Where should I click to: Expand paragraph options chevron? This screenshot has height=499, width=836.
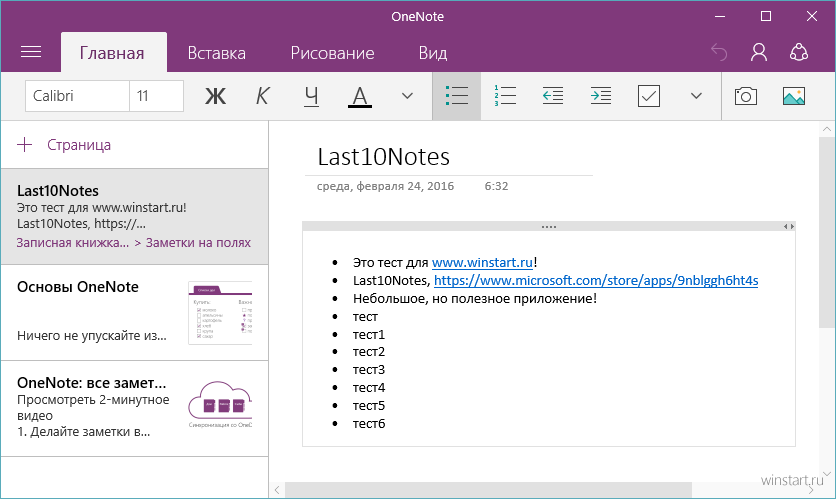pos(697,96)
